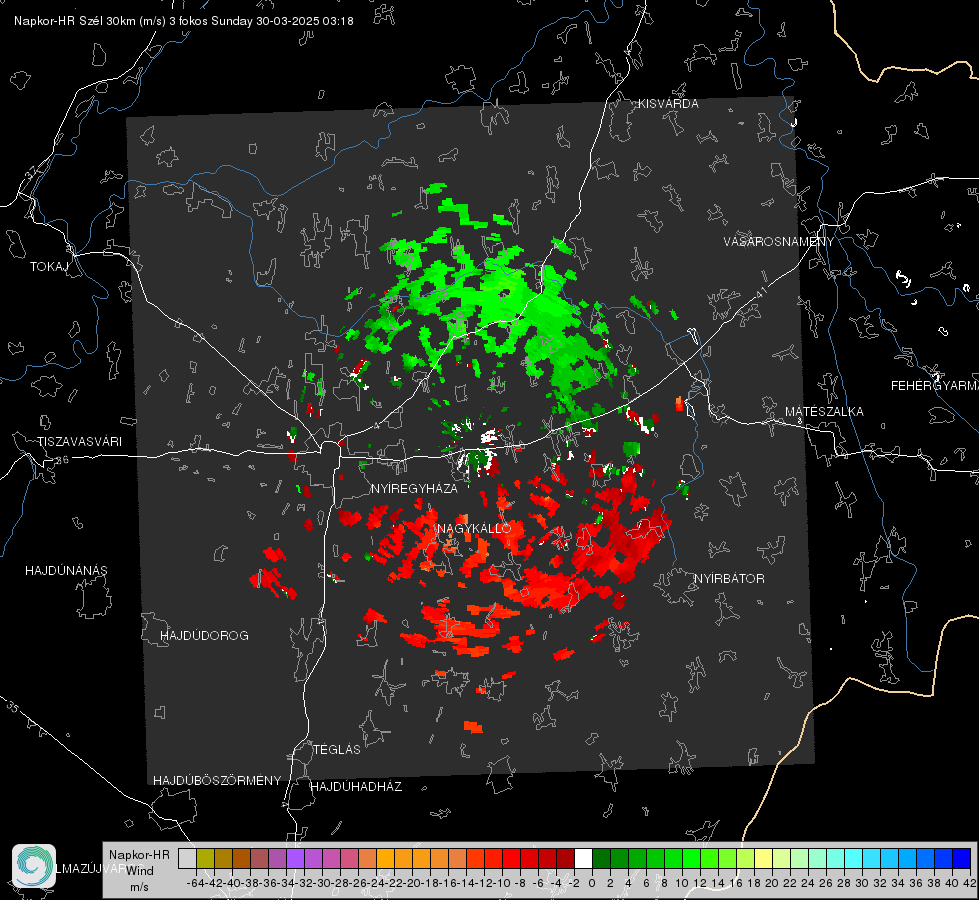Click road number 36 marker near Tiszavasvári
This screenshot has width=979, height=900.
(x=62, y=460)
